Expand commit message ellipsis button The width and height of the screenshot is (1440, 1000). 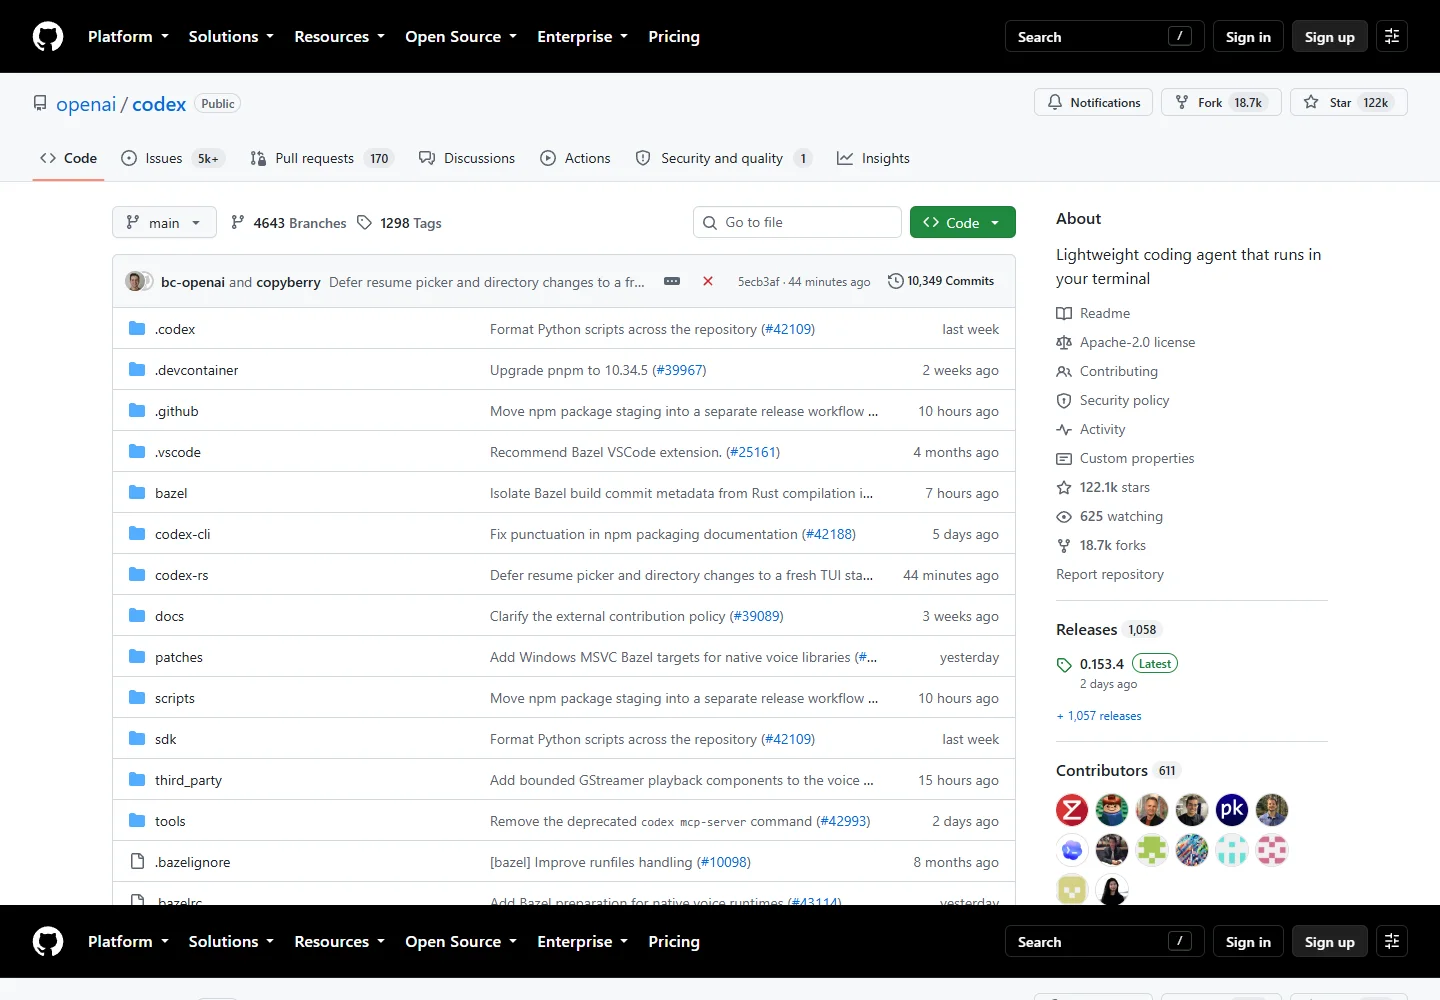click(672, 282)
